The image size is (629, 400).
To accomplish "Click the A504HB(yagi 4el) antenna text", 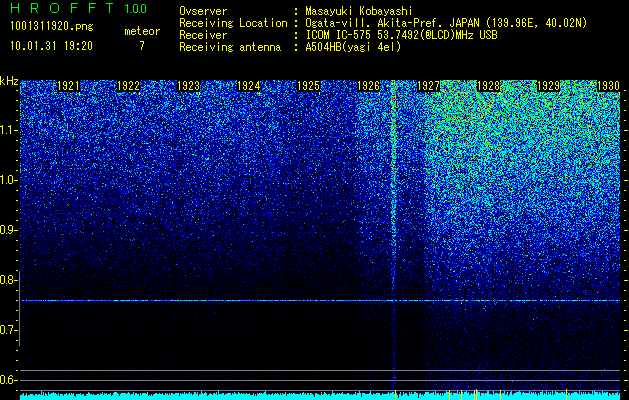I will click(x=353, y=47).
